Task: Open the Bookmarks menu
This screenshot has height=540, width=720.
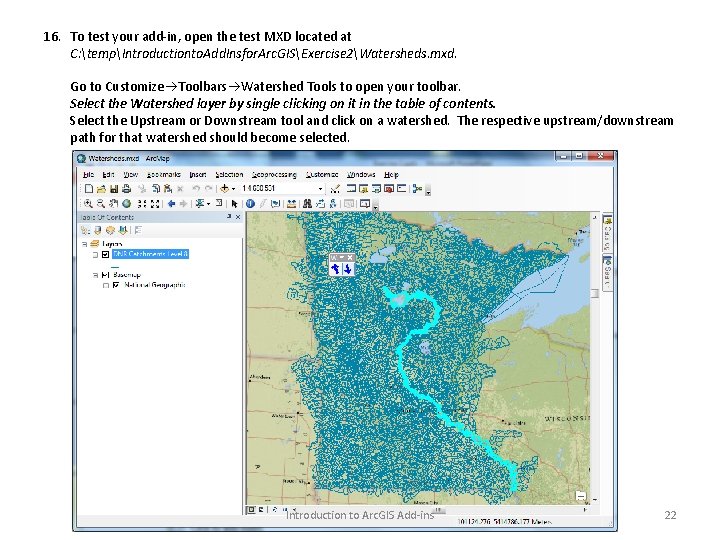Action: 163,174
